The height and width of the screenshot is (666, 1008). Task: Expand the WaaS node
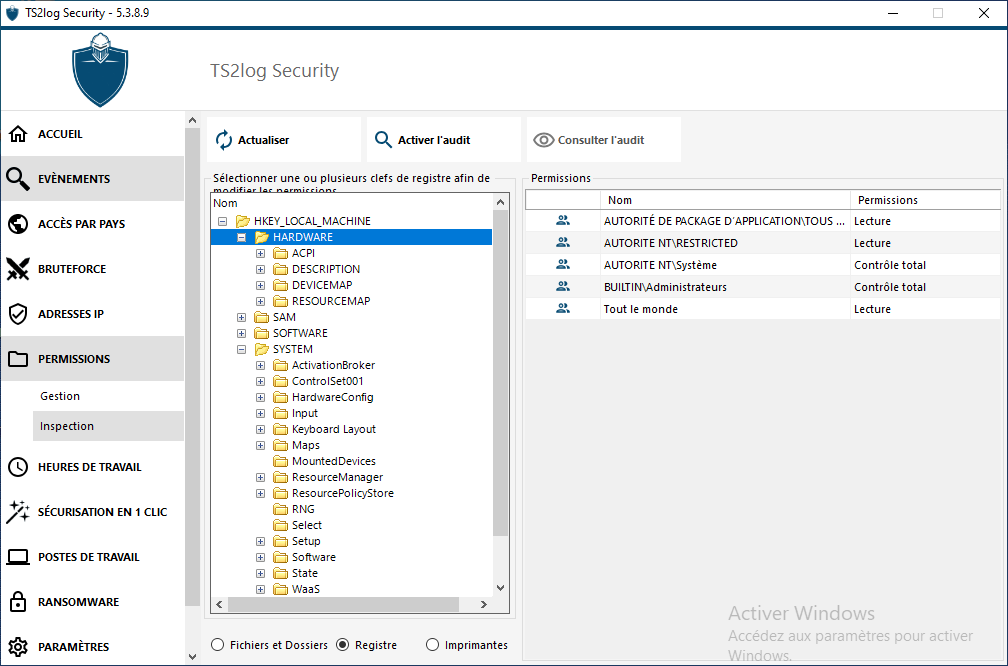click(260, 589)
